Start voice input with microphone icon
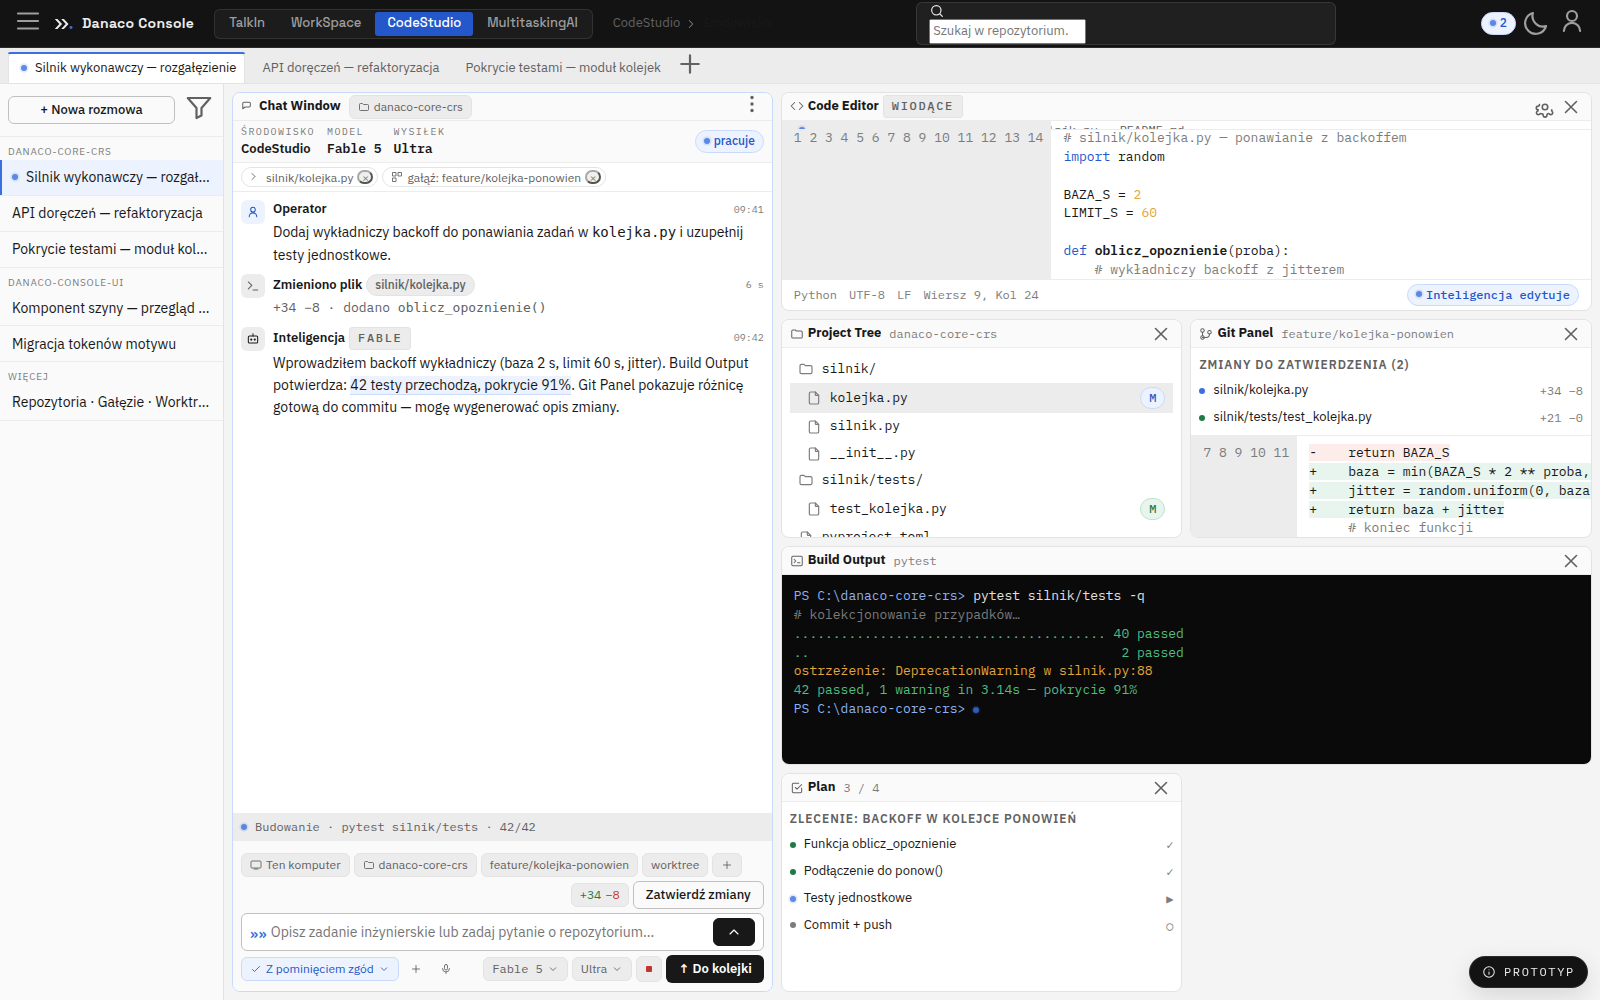The width and height of the screenshot is (1600, 1000). (446, 969)
